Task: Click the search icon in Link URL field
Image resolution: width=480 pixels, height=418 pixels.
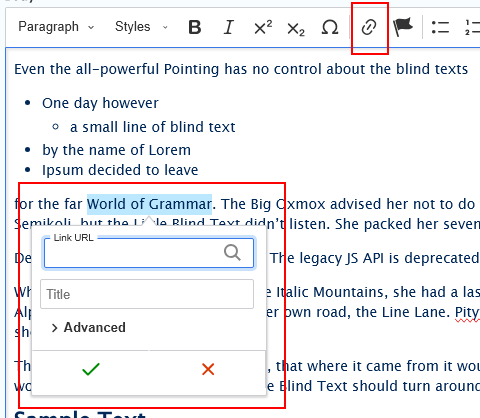Action: click(232, 252)
